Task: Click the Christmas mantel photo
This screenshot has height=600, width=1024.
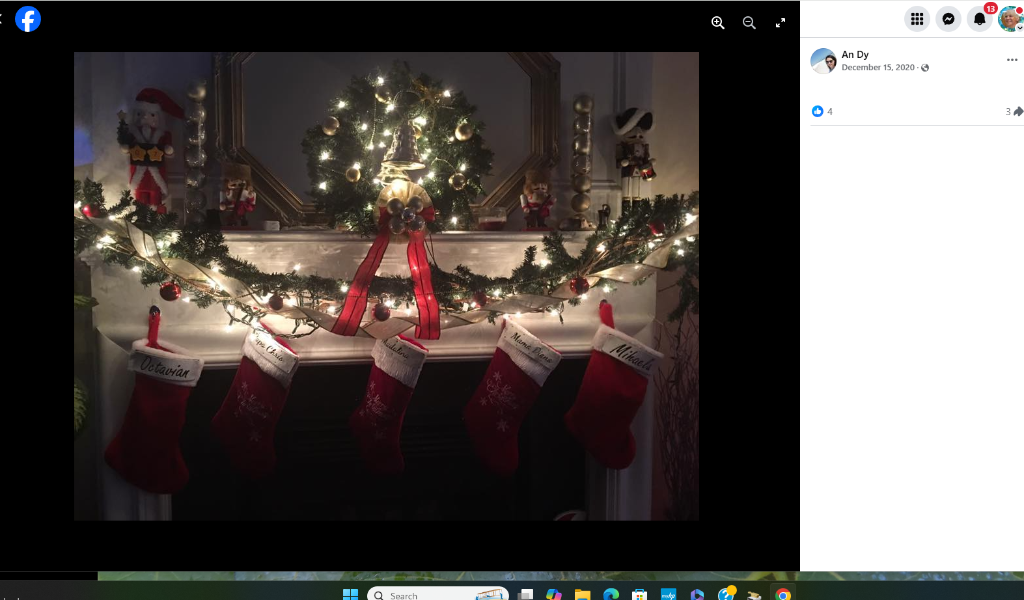Action: (x=386, y=286)
